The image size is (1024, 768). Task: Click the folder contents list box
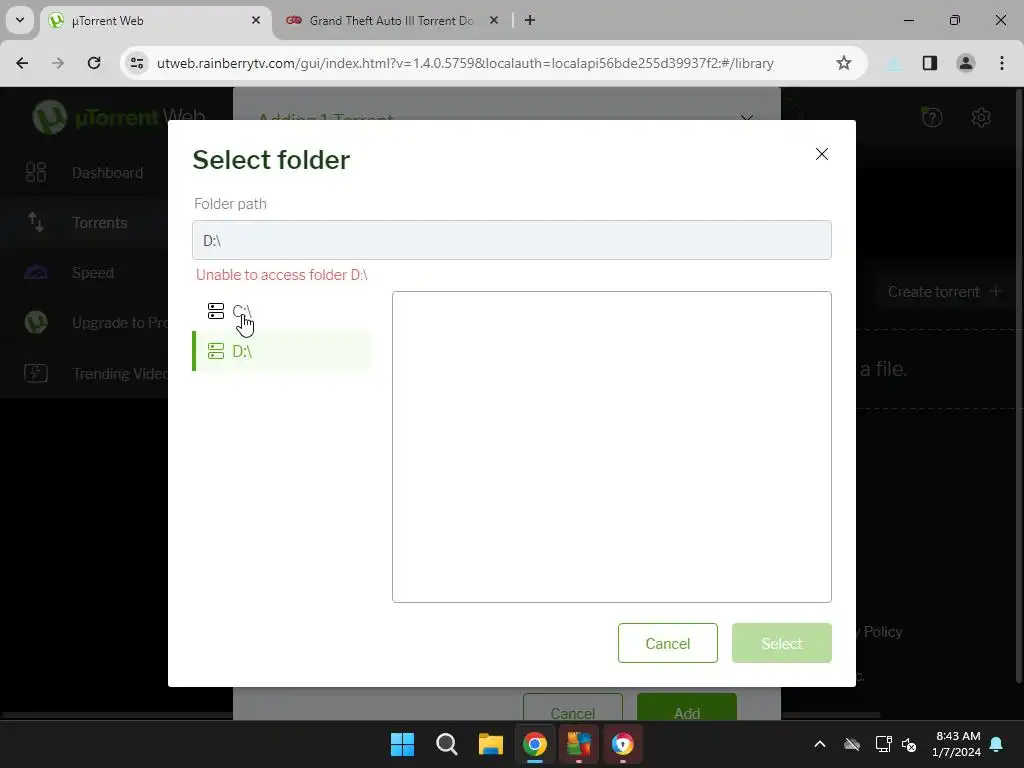coord(611,447)
